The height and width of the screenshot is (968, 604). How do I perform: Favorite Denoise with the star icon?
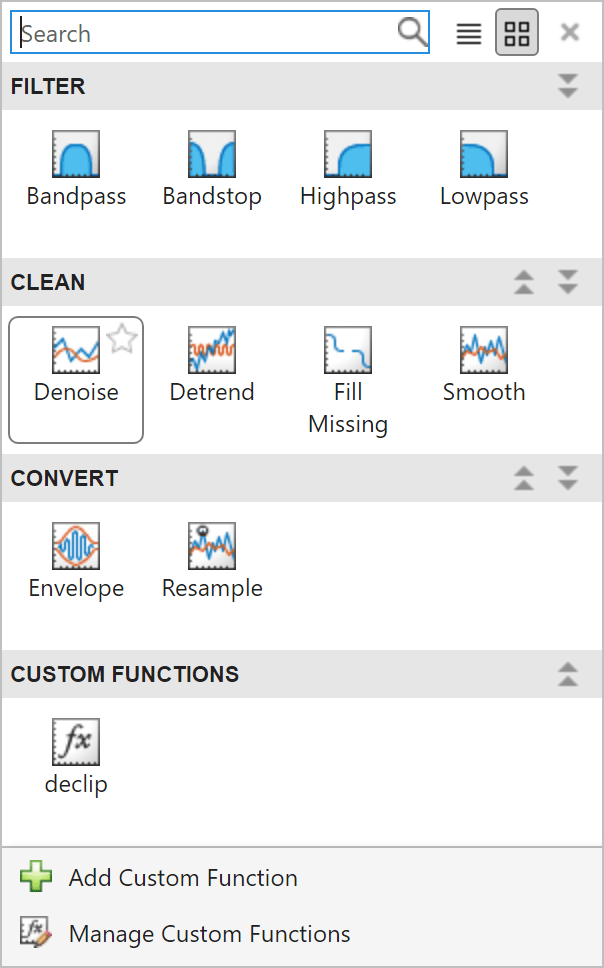[x=122, y=339]
